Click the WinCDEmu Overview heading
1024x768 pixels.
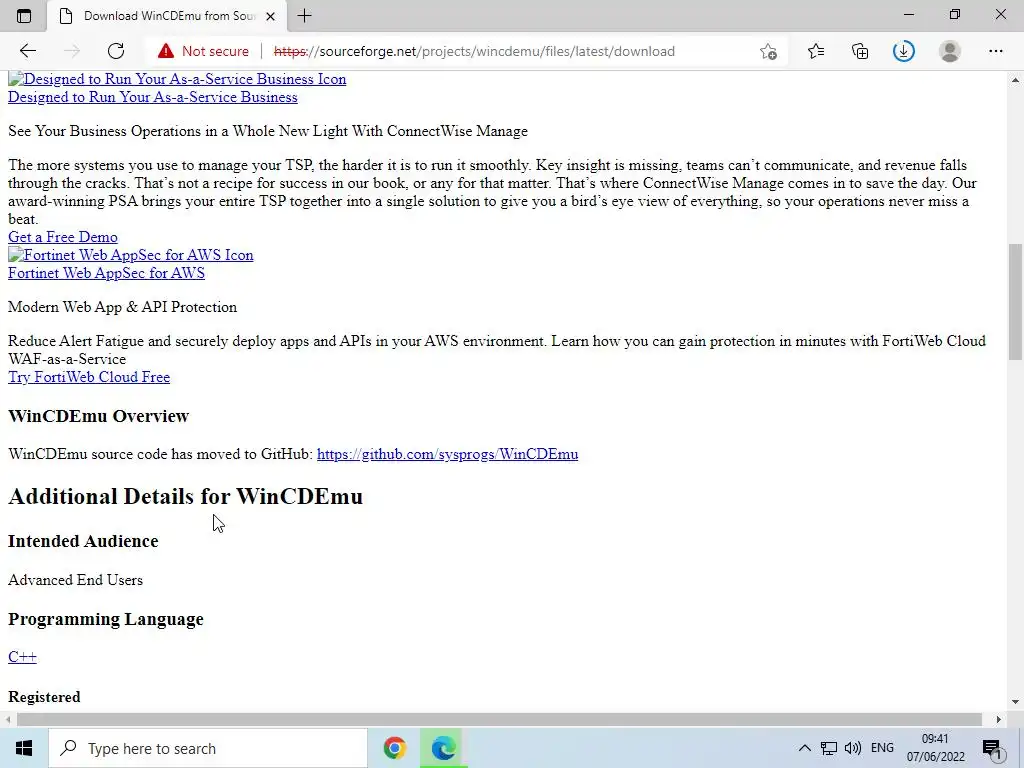pos(99,416)
